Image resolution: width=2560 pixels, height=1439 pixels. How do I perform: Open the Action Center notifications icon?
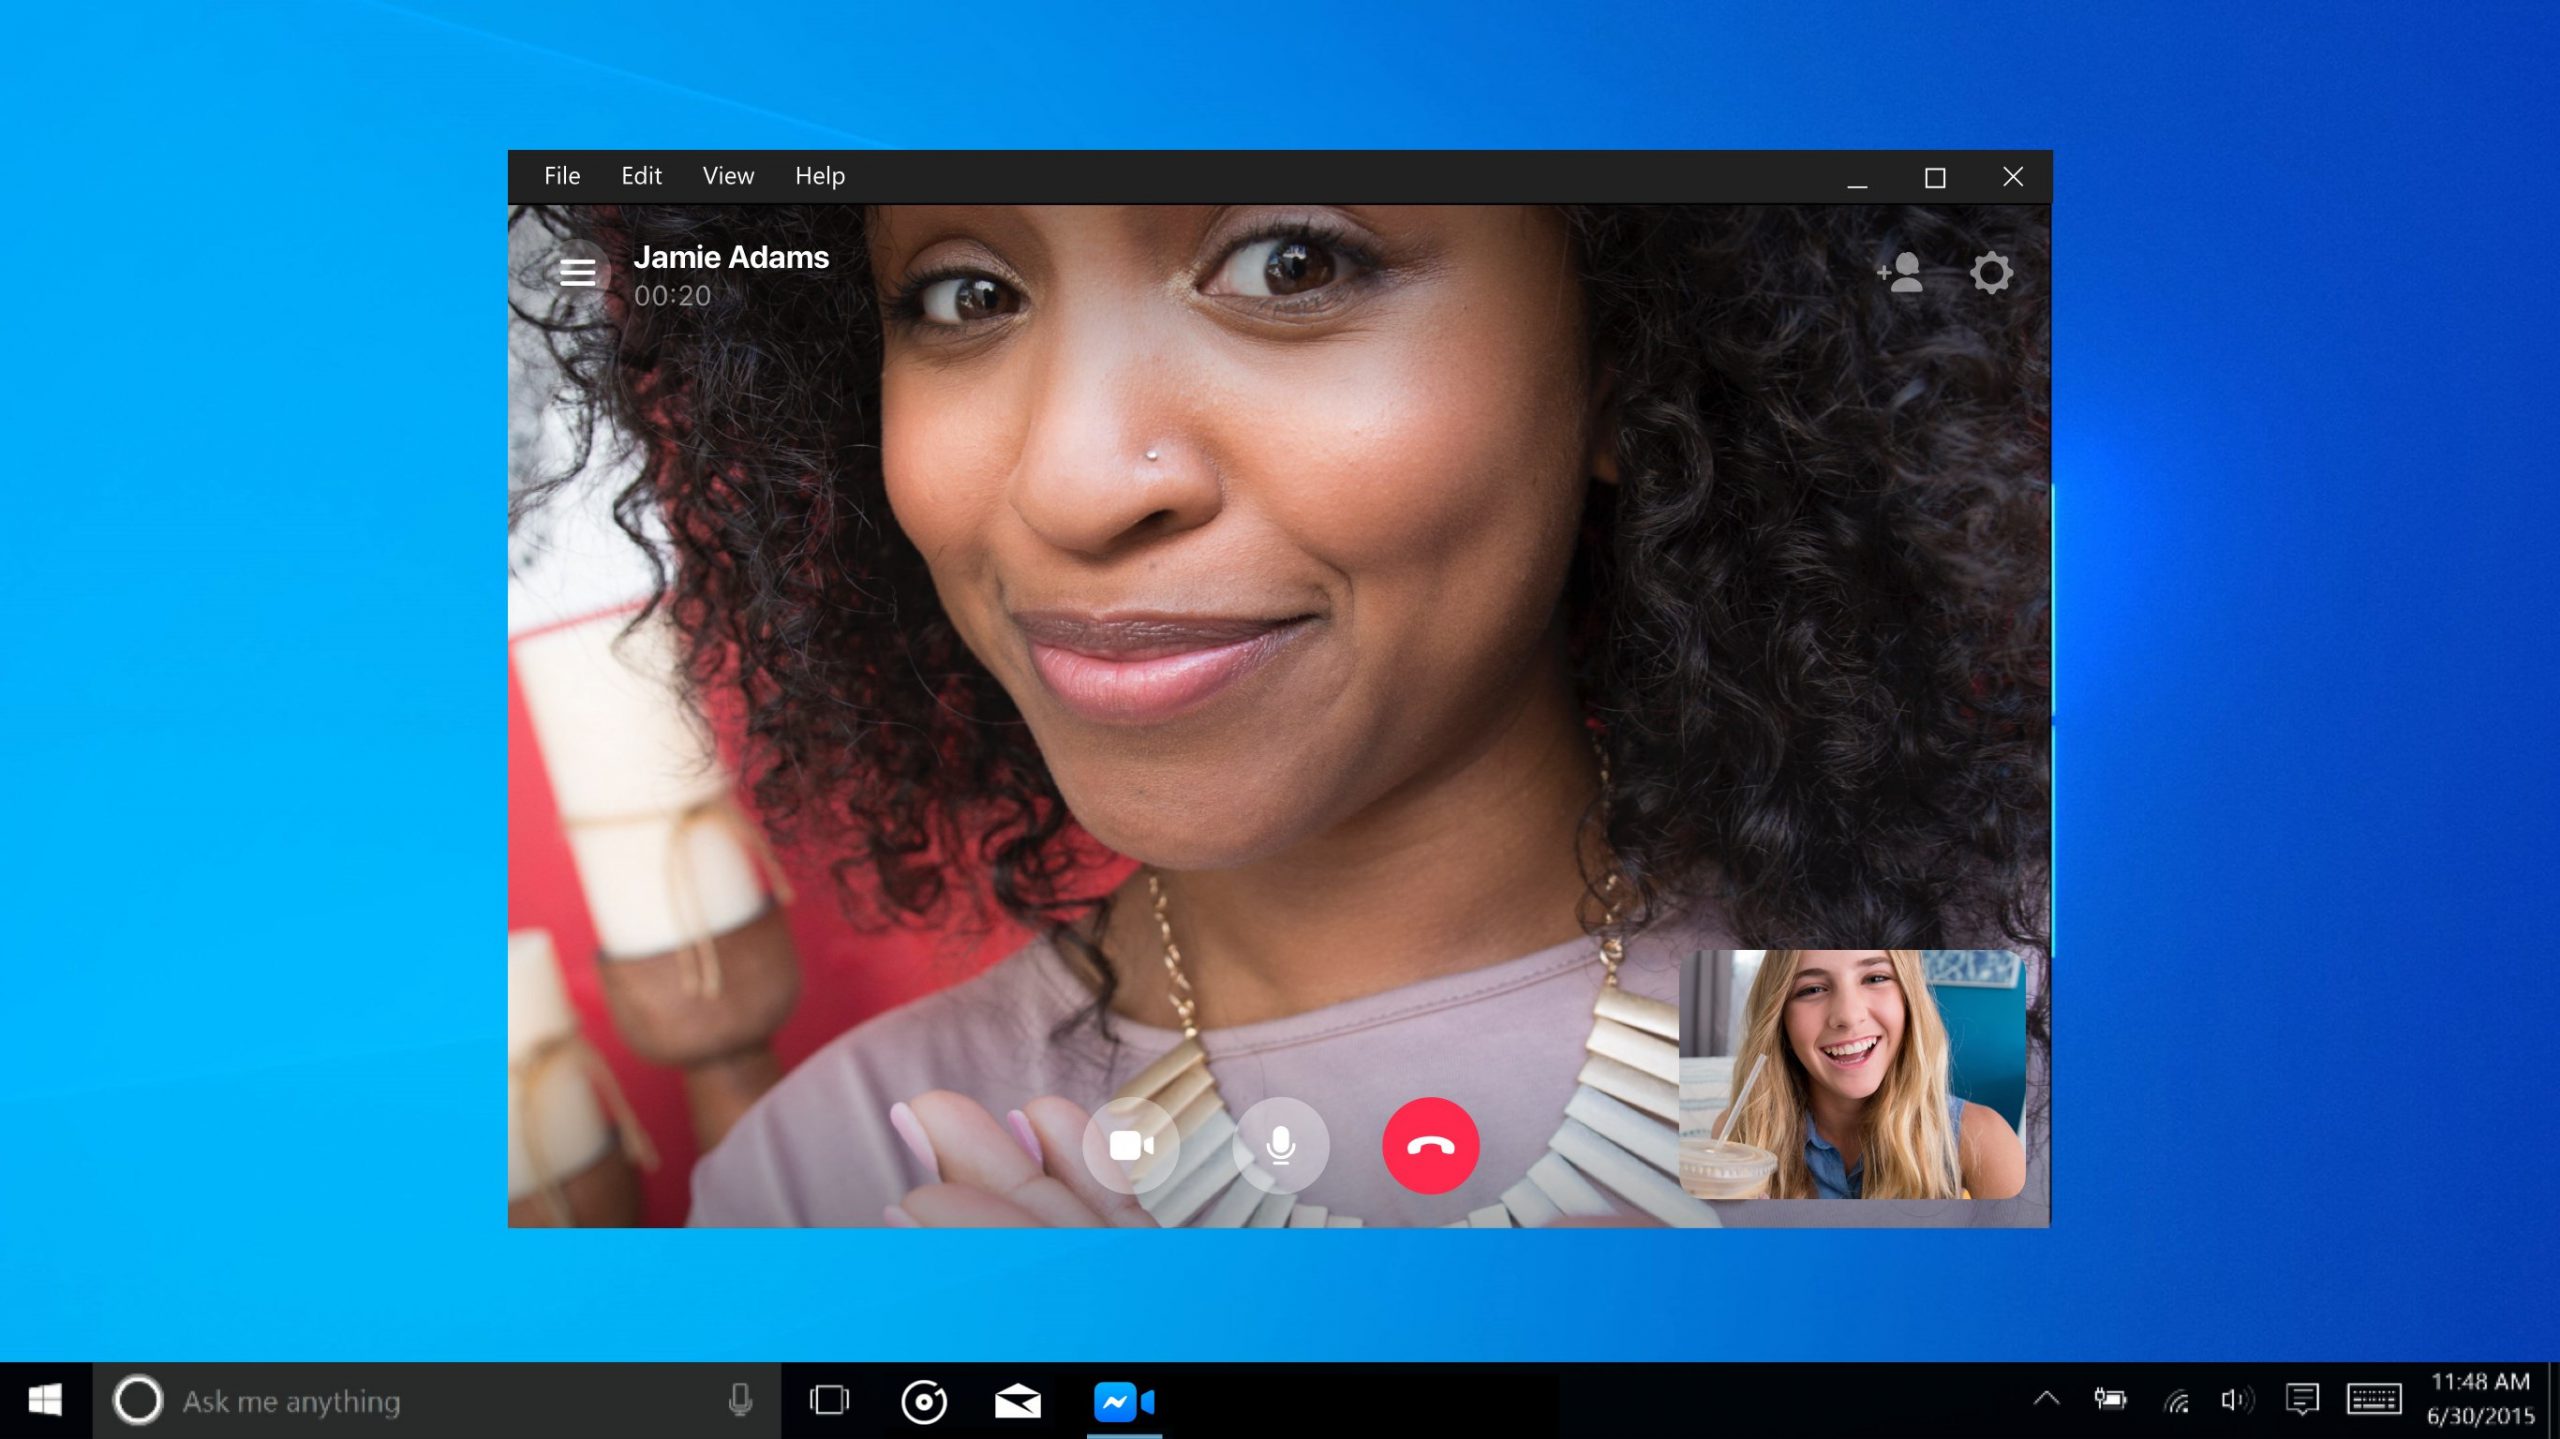2302,1400
